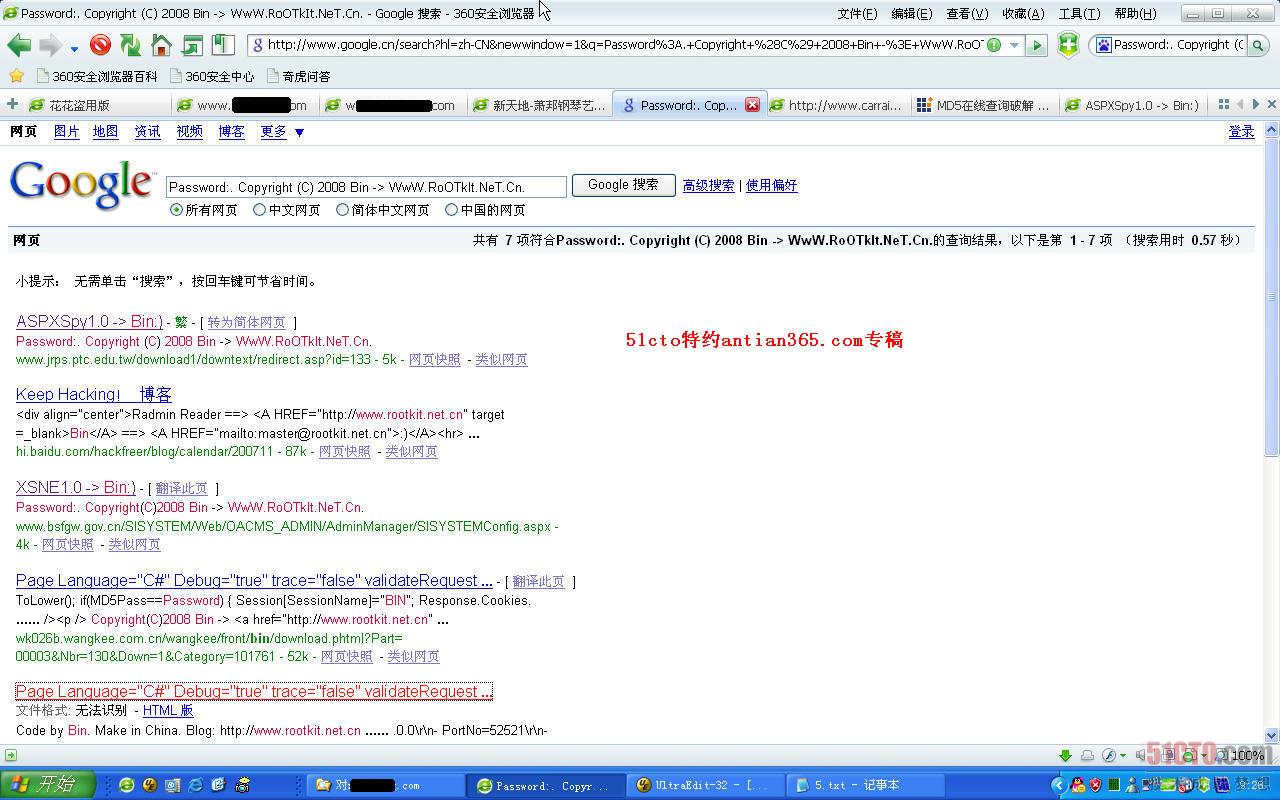The height and width of the screenshot is (800, 1280).
Task: Click the address bar URL field
Action: 624,45
